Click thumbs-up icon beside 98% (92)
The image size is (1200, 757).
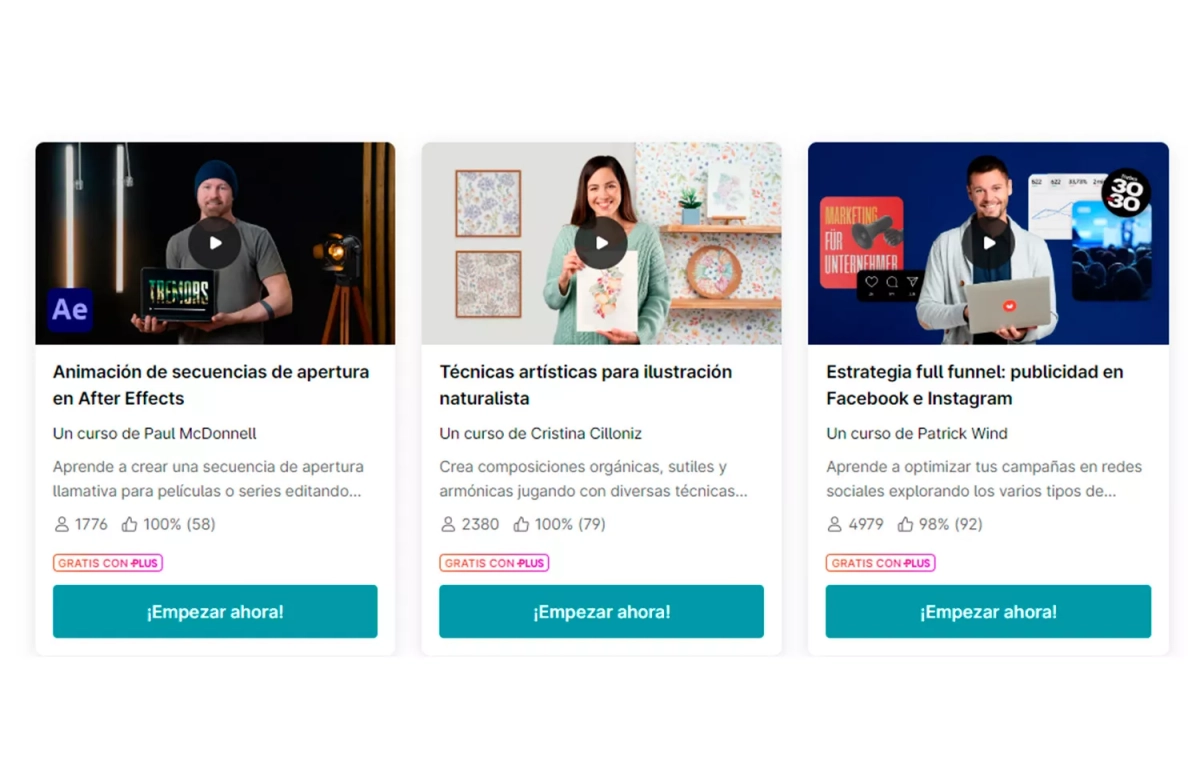pos(905,524)
